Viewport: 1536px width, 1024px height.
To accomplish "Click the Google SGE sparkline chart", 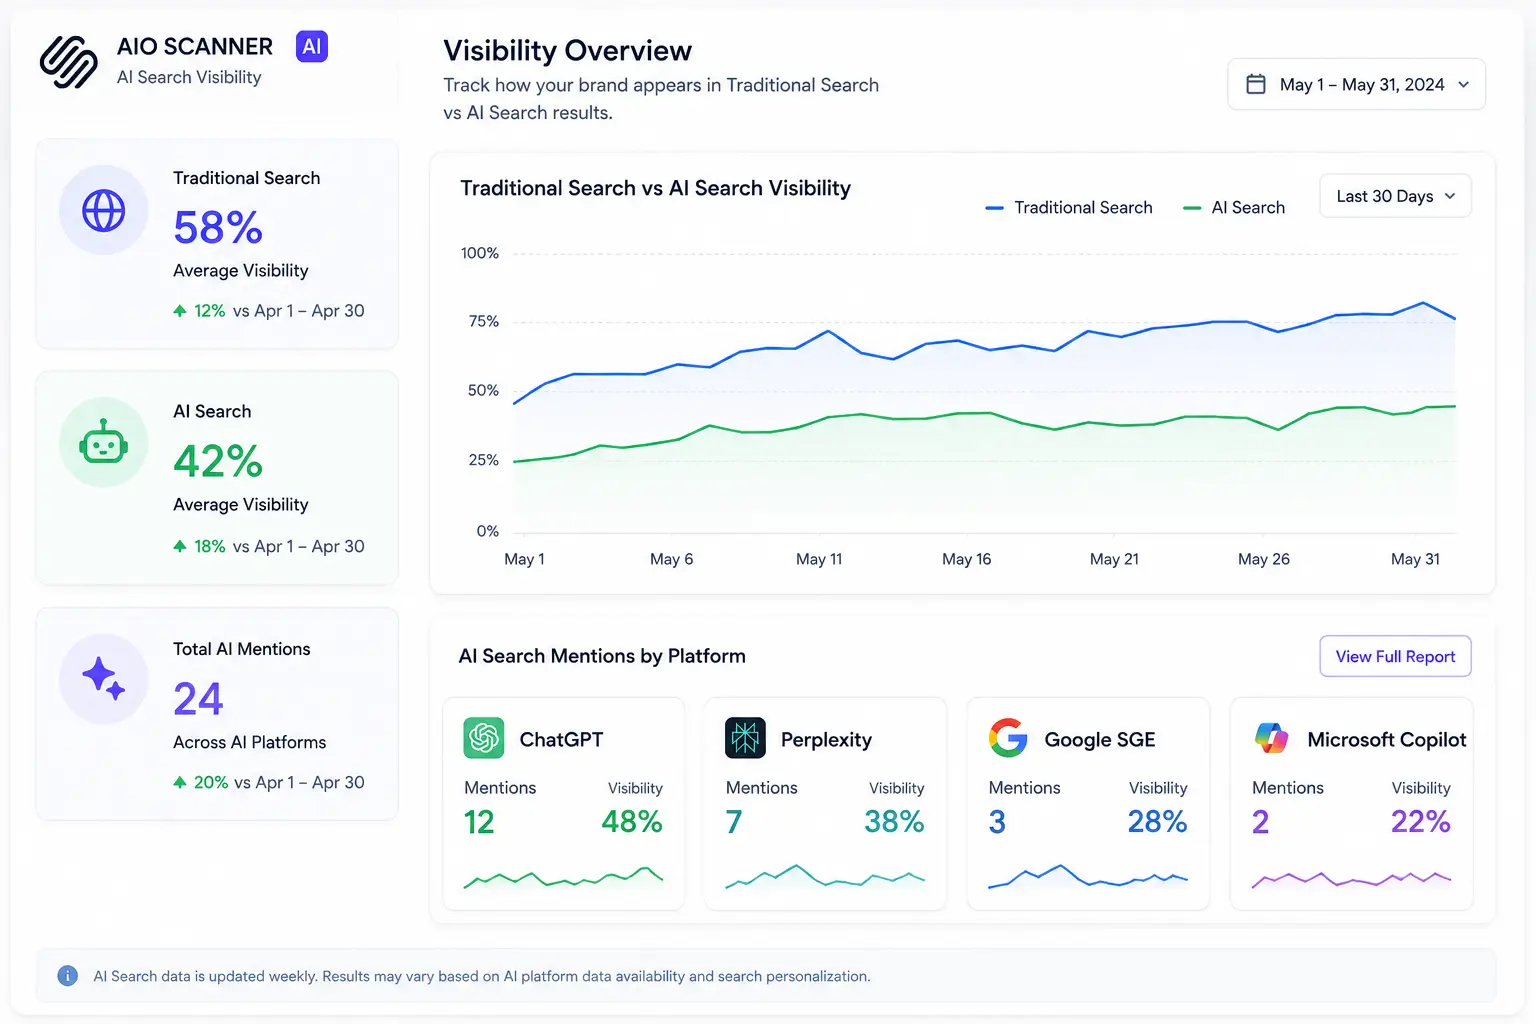I will [1088, 877].
